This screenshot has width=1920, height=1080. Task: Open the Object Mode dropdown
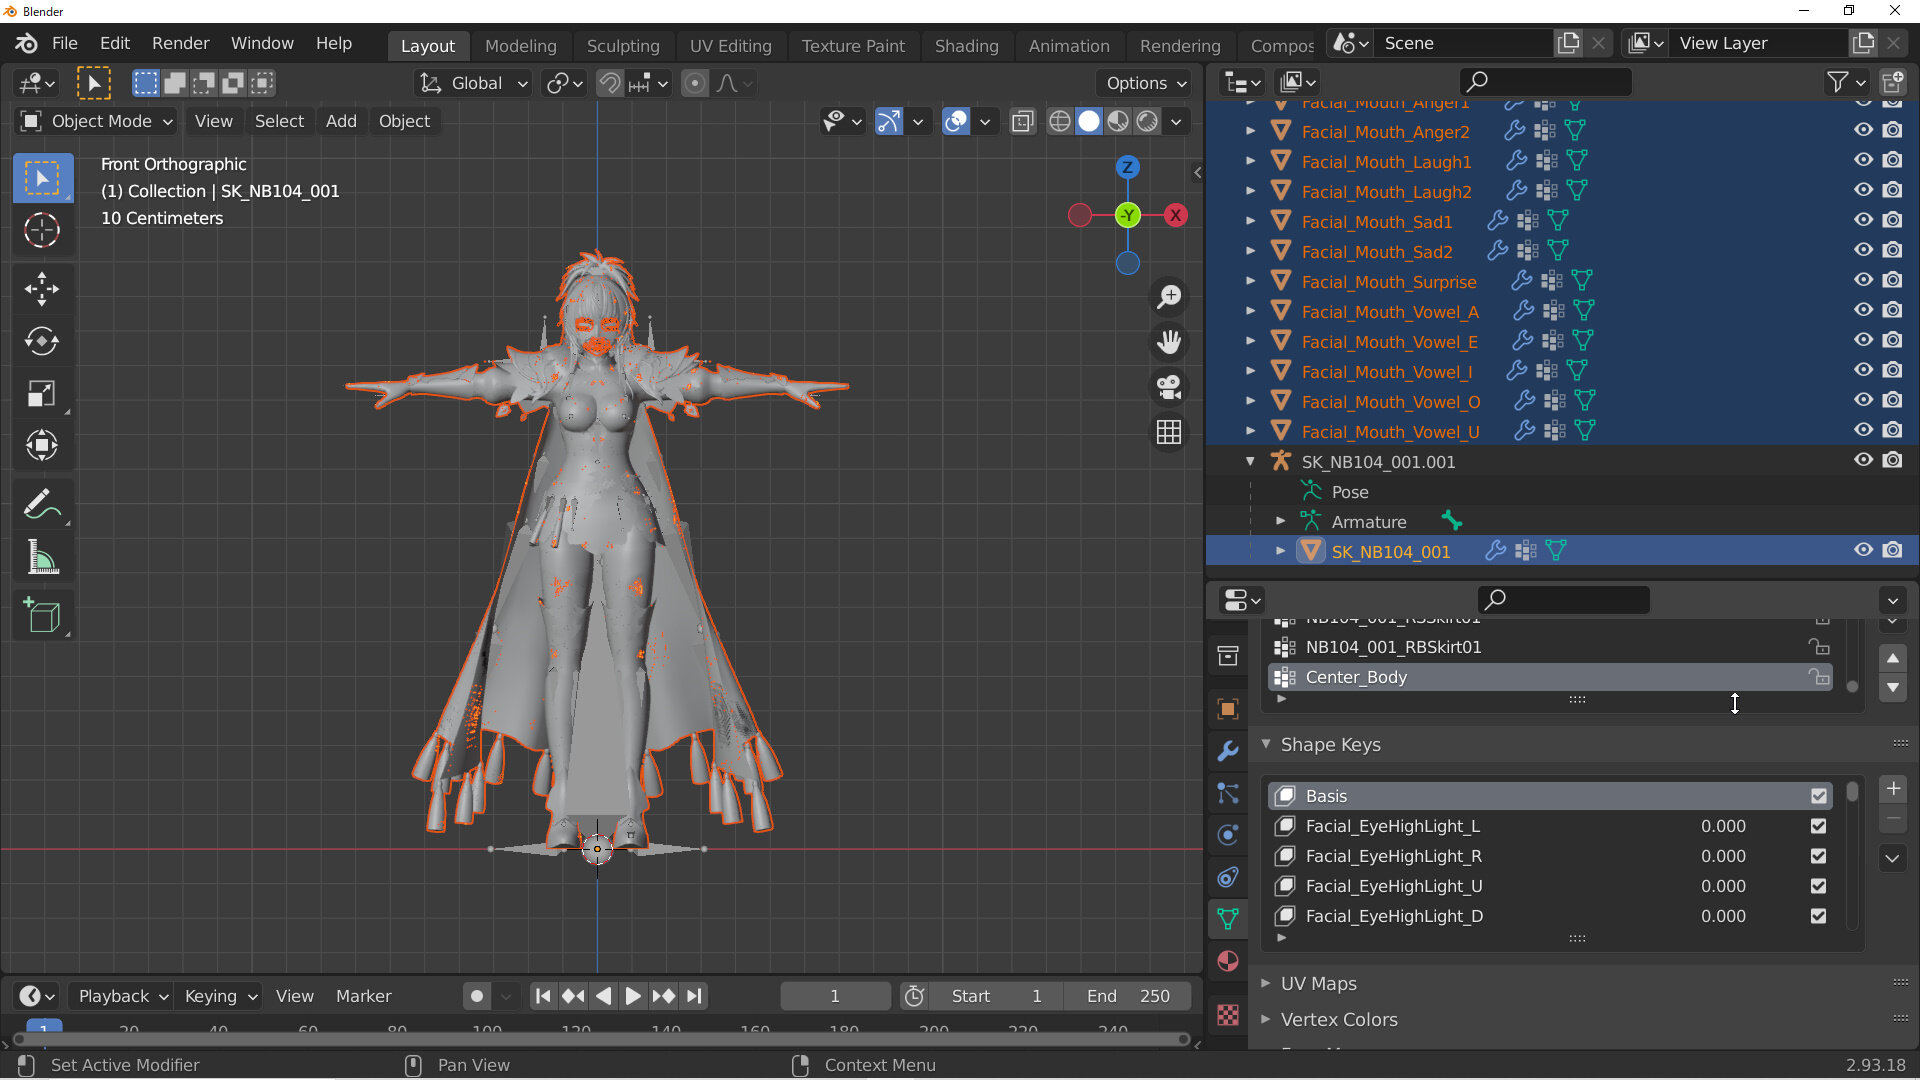[97, 121]
